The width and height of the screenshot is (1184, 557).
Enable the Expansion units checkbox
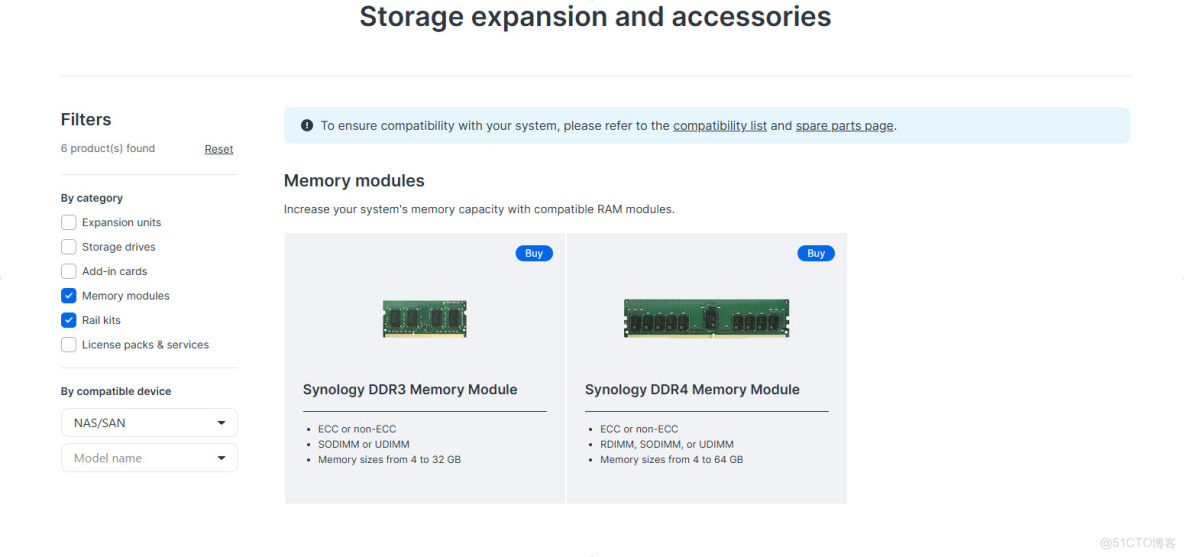click(69, 223)
